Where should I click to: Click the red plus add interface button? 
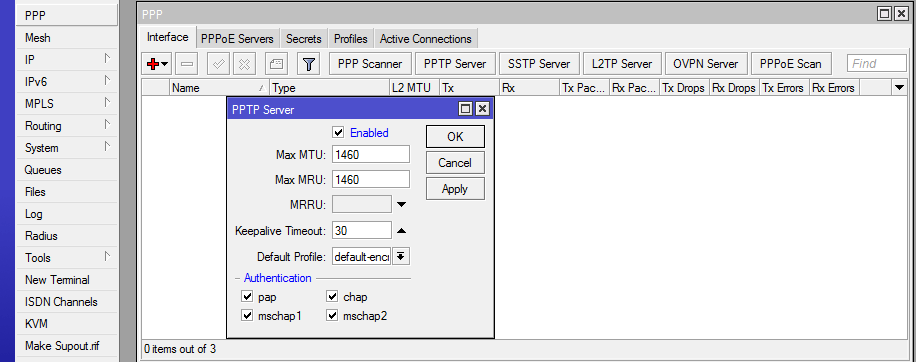pyautogui.click(x=158, y=64)
